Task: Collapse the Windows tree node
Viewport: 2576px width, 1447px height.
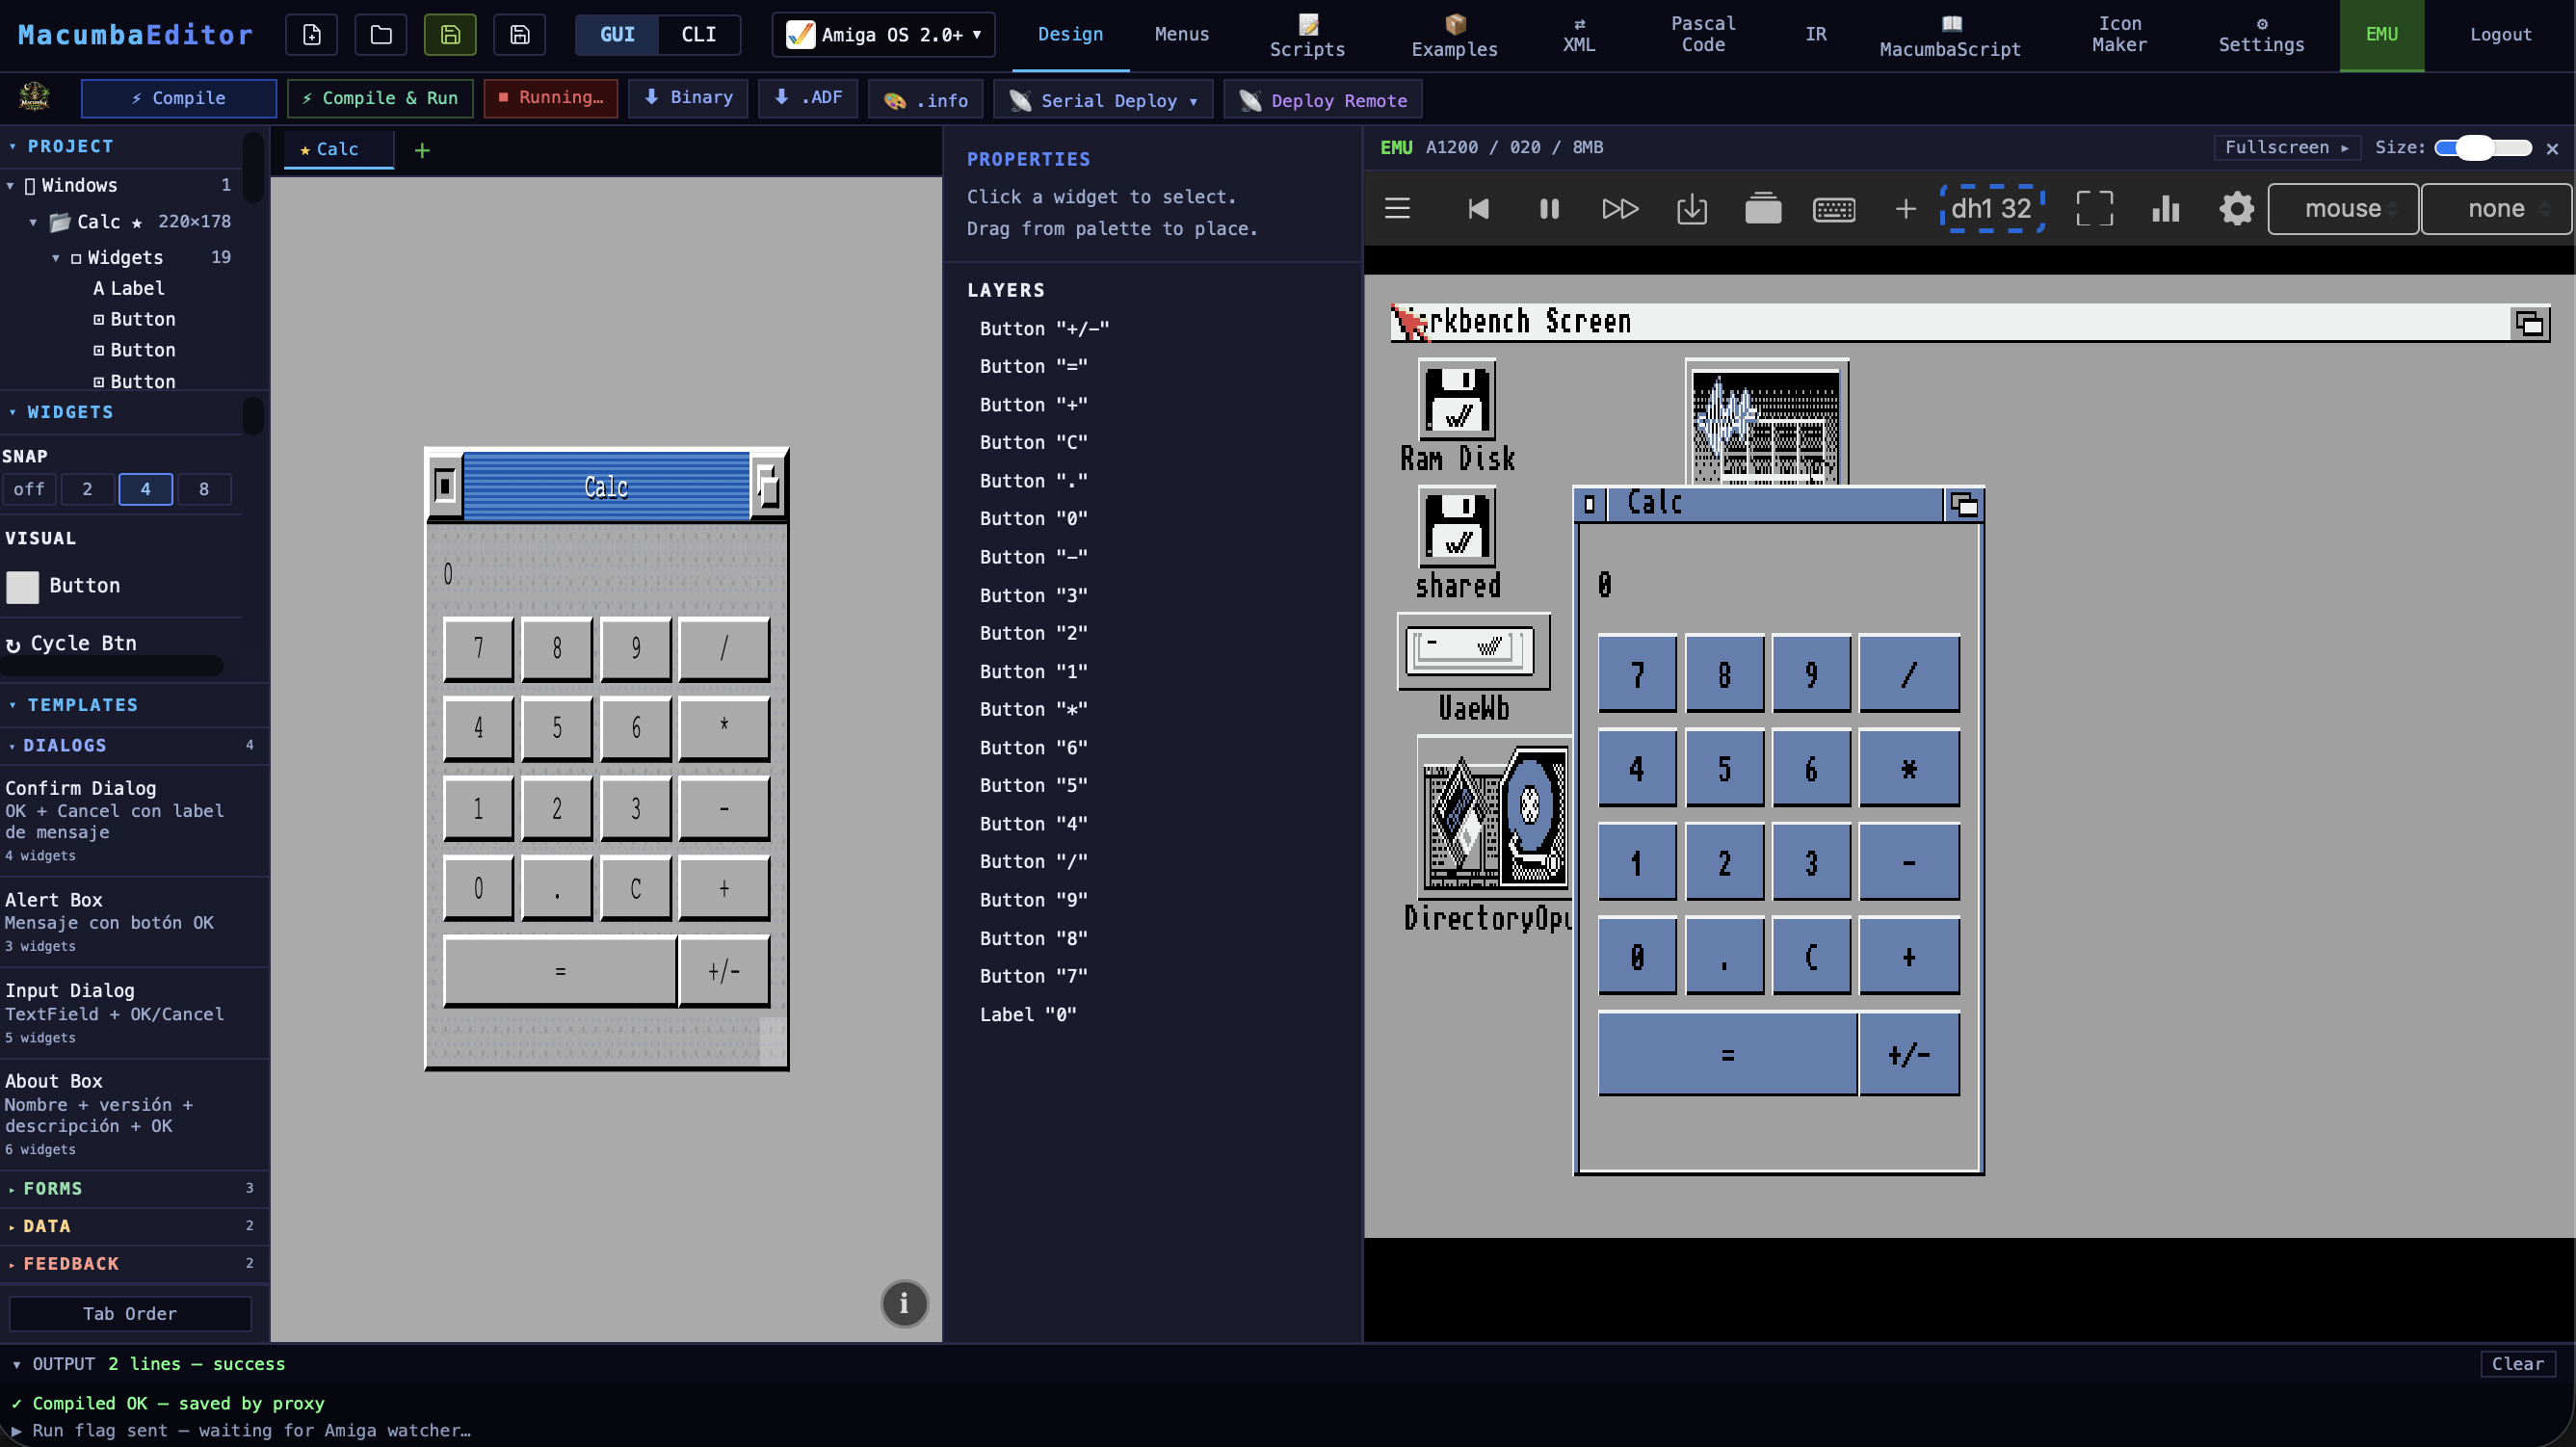Action: (10, 185)
